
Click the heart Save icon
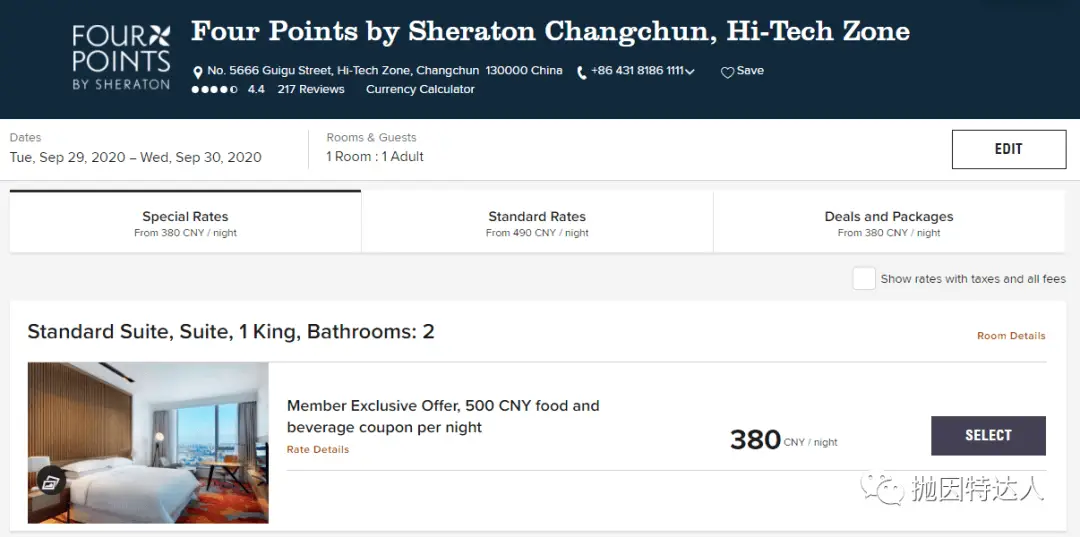pyautogui.click(x=727, y=72)
